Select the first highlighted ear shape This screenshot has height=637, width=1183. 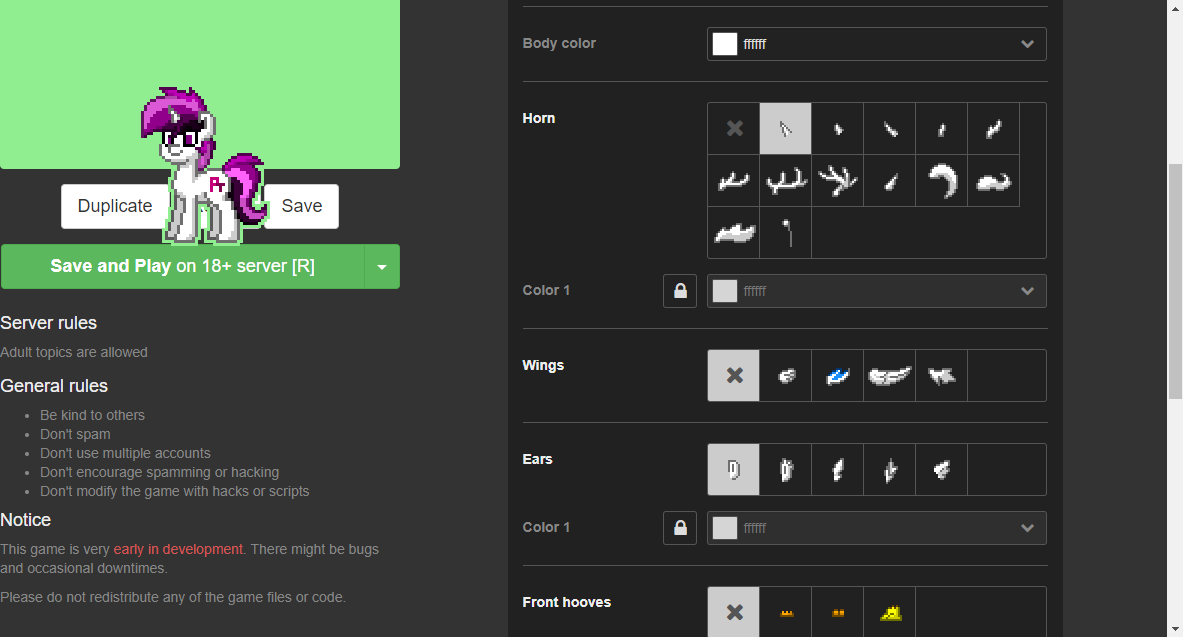[734, 469]
